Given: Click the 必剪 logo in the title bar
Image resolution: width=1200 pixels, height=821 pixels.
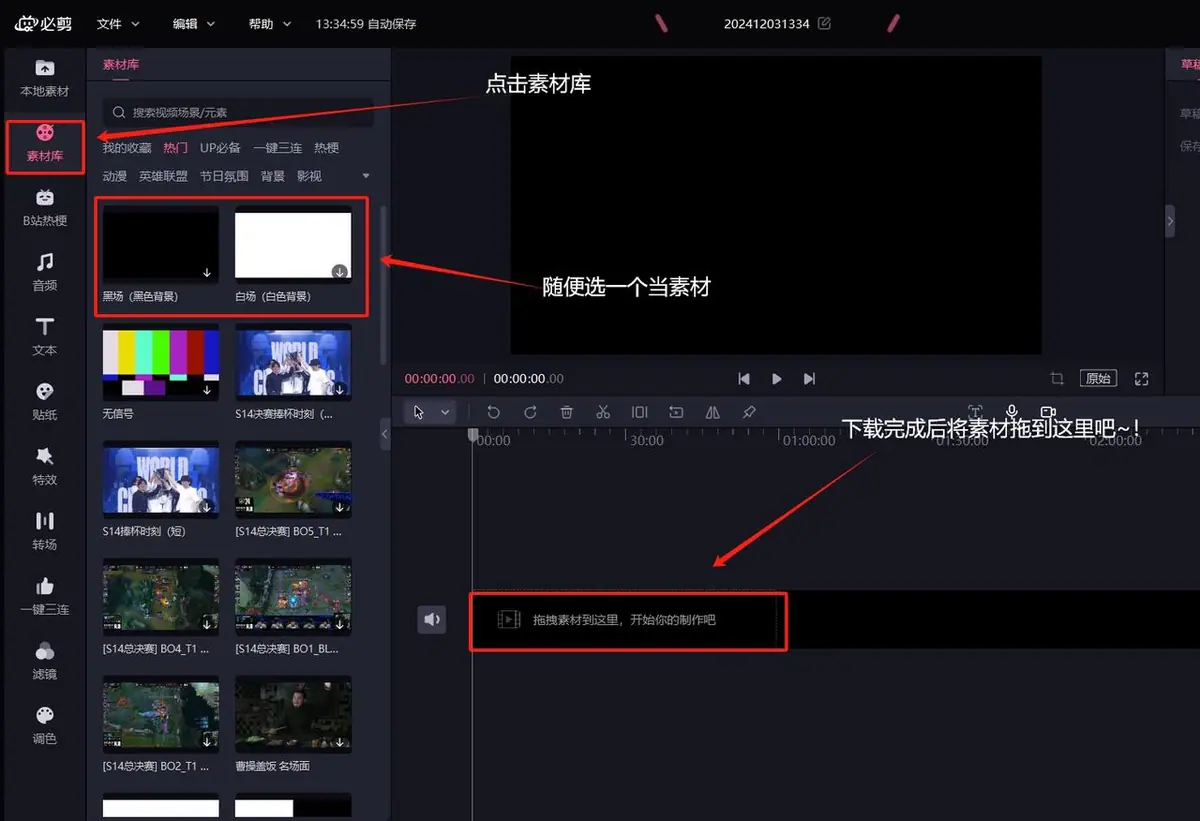Looking at the screenshot, I should [43, 23].
